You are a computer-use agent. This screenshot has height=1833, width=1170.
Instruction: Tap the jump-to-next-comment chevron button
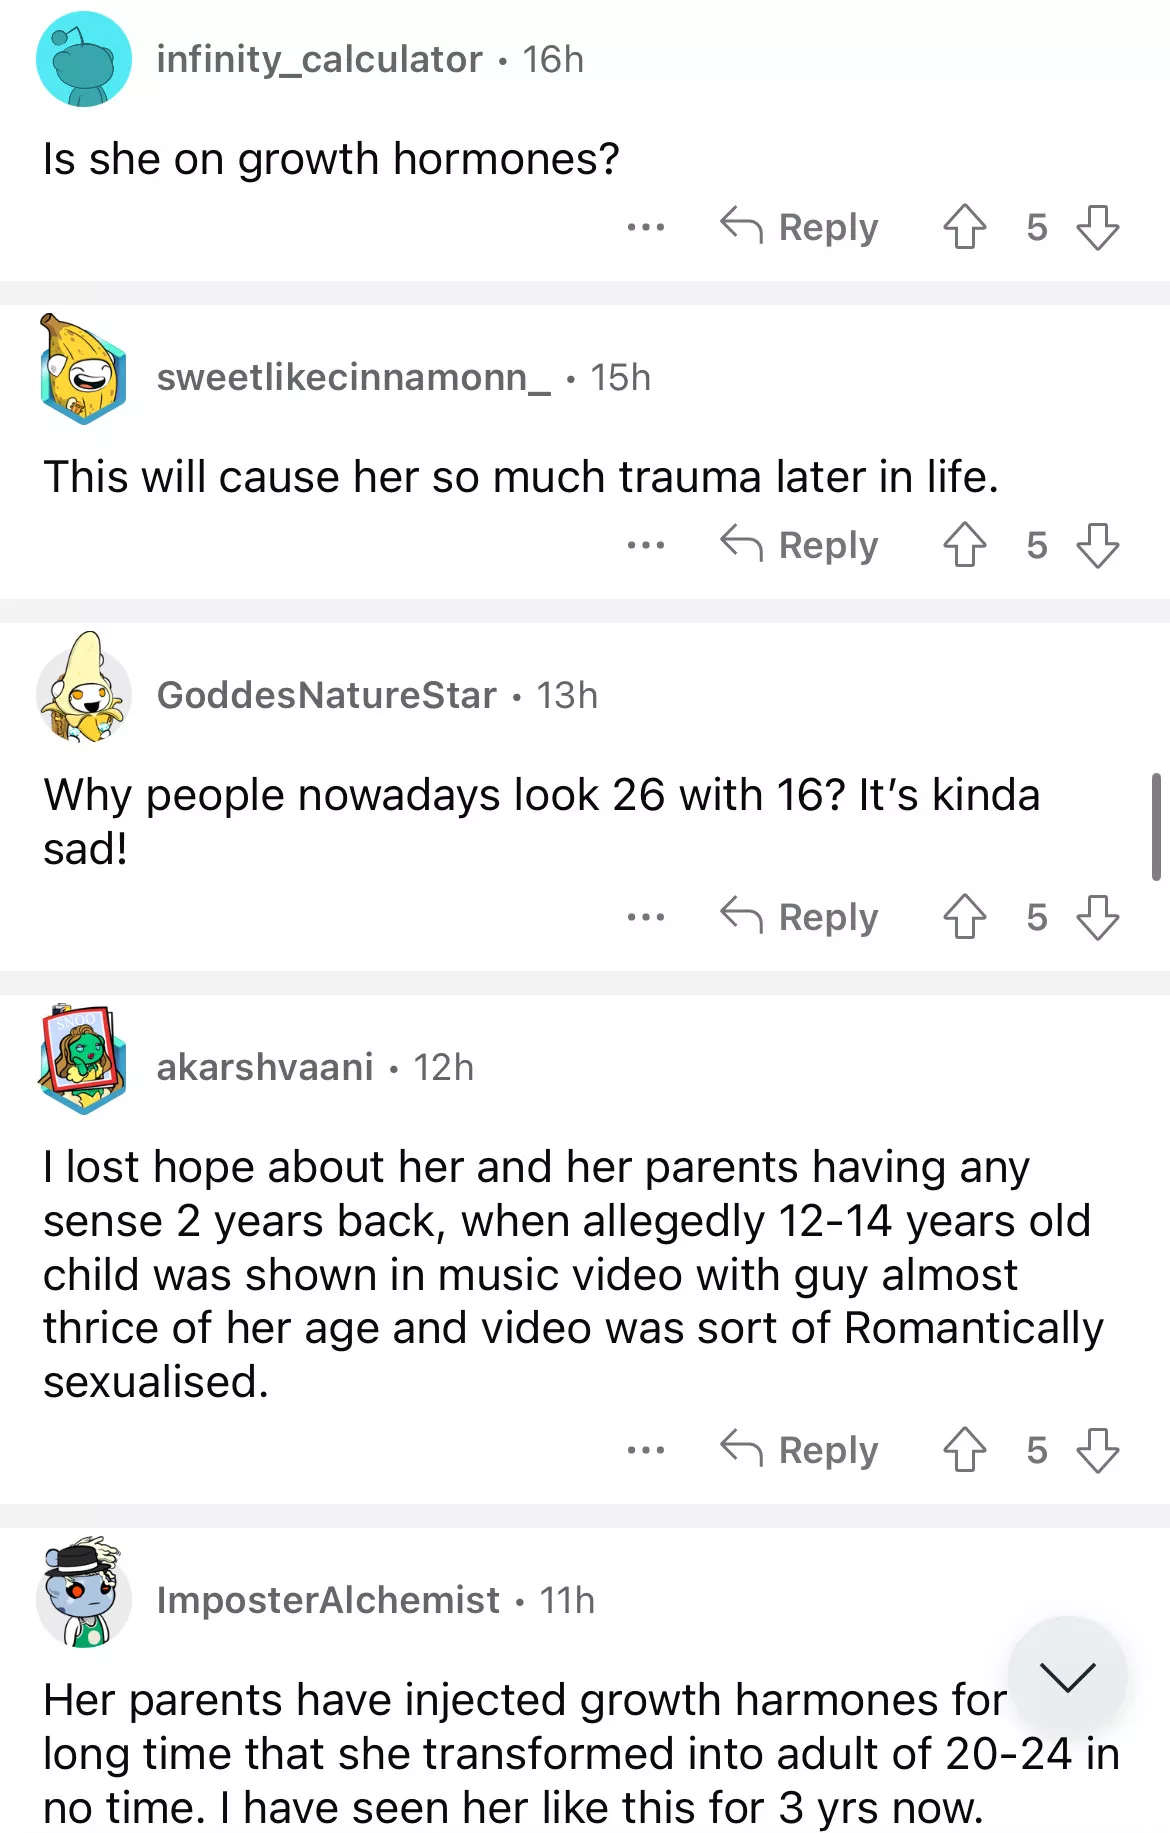(1067, 1676)
